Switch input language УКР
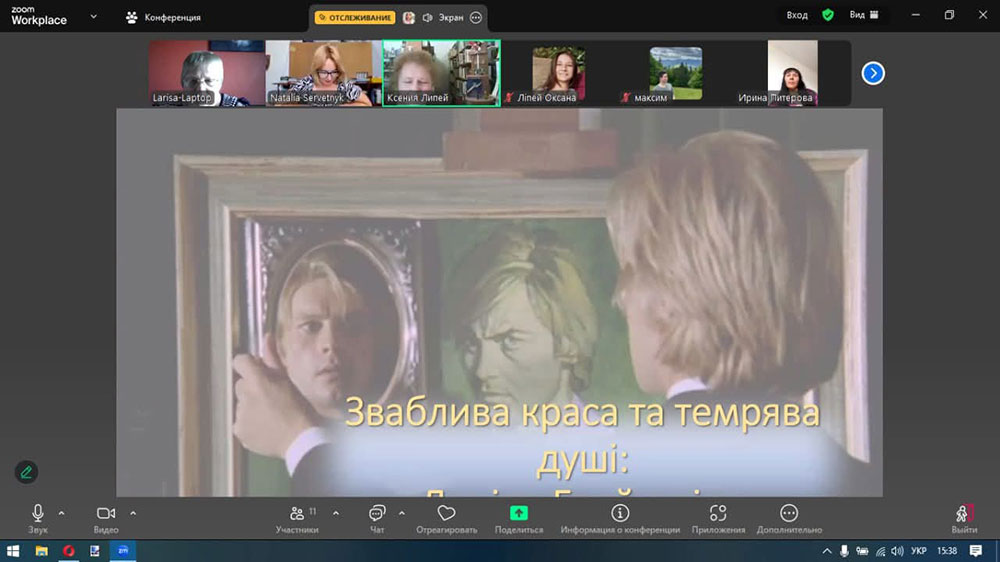Screen dimensions: 1000x562 pos(918,551)
